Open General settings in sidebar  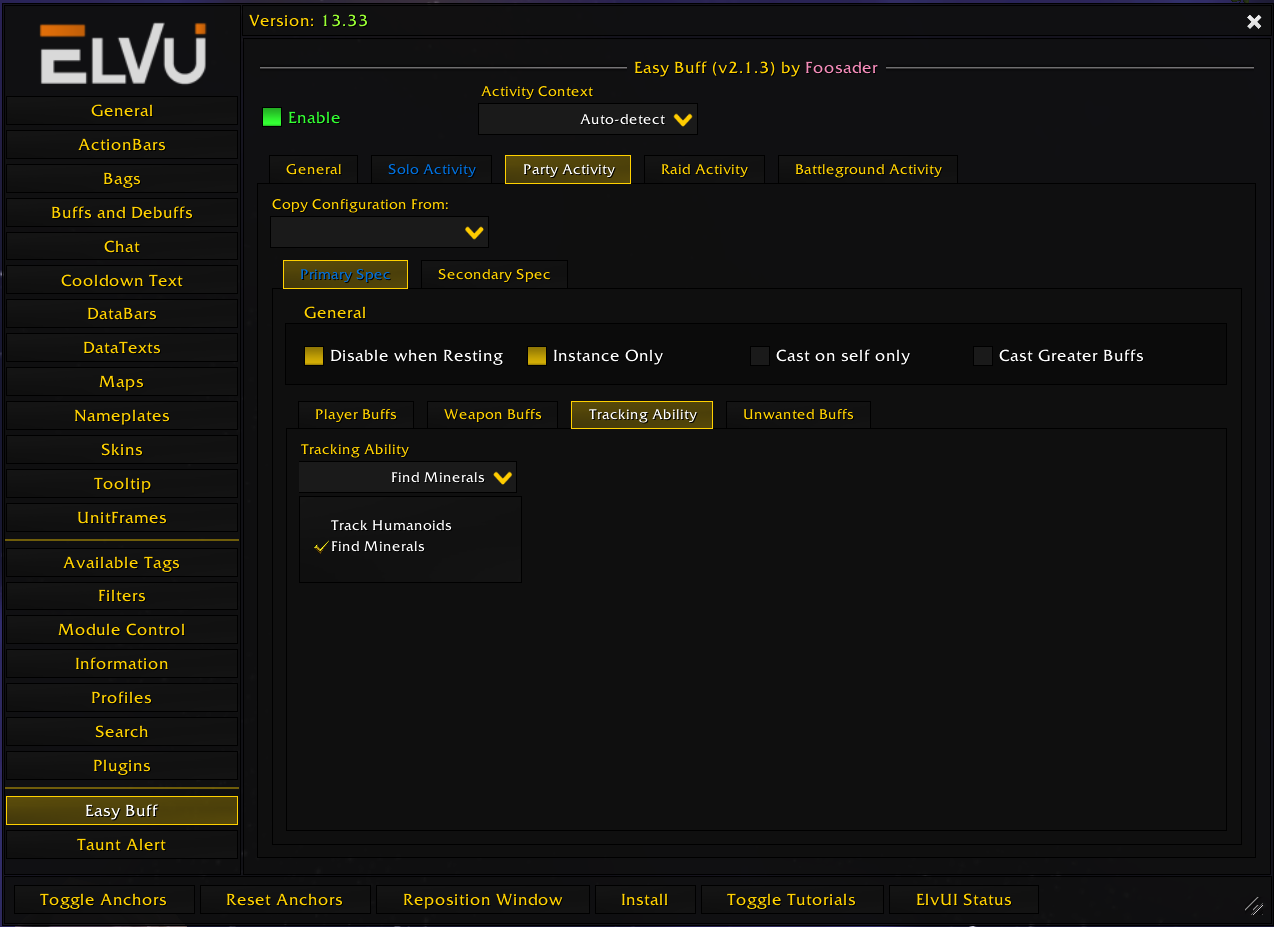pyautogui.click(x=122, y=111)
